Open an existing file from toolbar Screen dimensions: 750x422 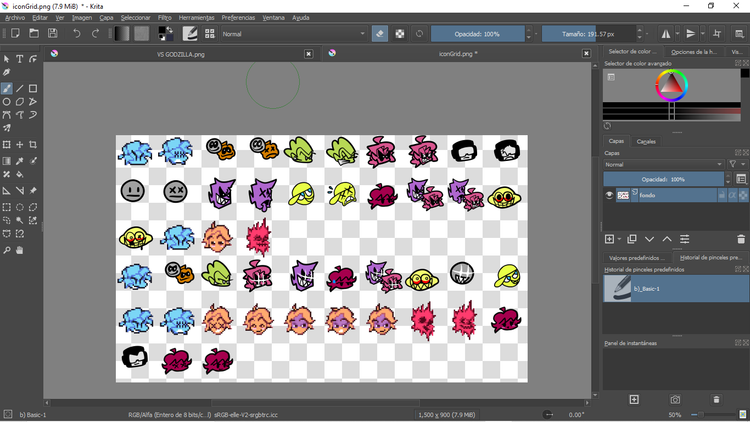[x=34, y=33]
